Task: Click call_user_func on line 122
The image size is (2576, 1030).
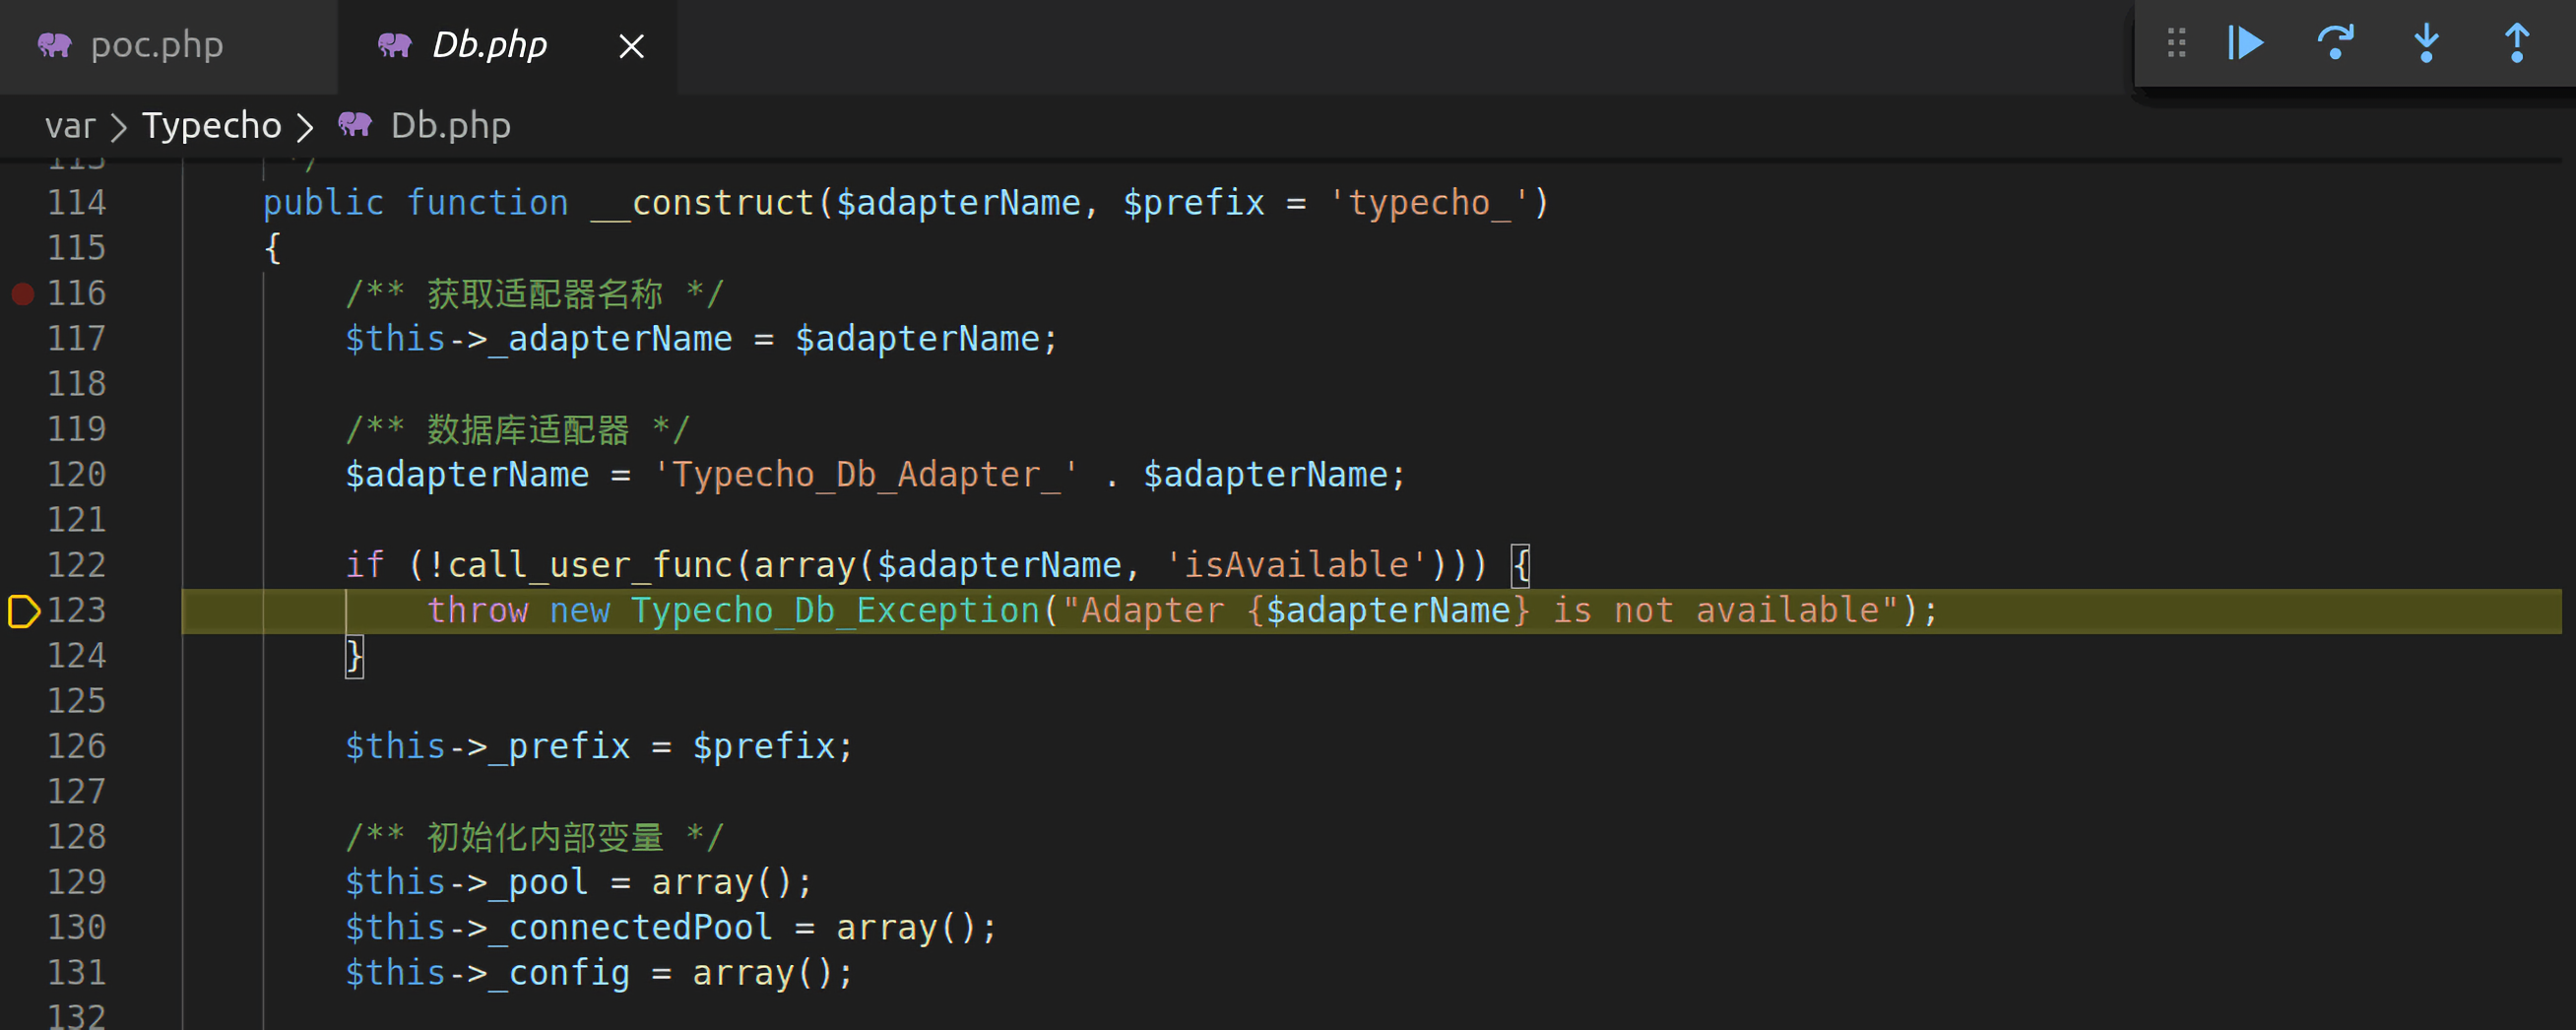Action: coord(590,567)
